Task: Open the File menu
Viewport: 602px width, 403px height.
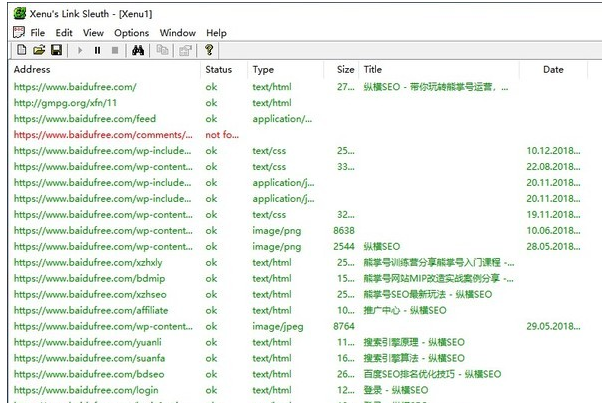Action: [38, 33]
